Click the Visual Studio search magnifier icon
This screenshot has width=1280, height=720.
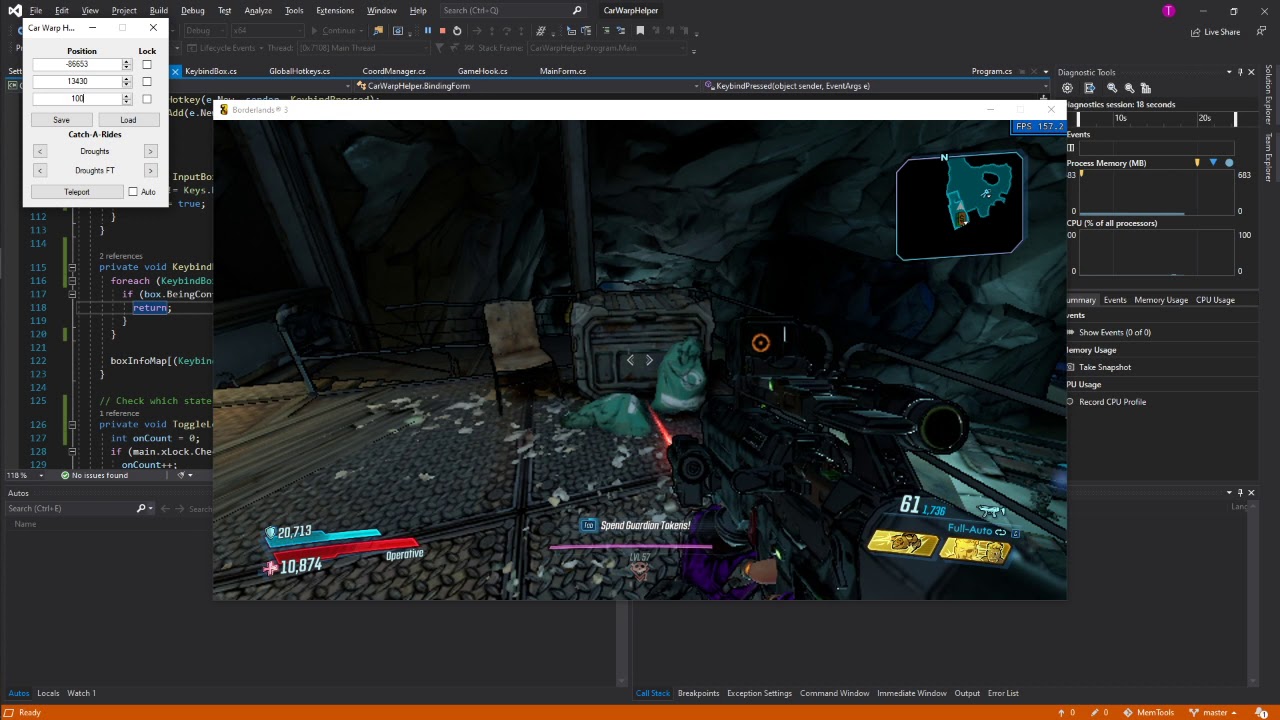click(x=577, y=10)
